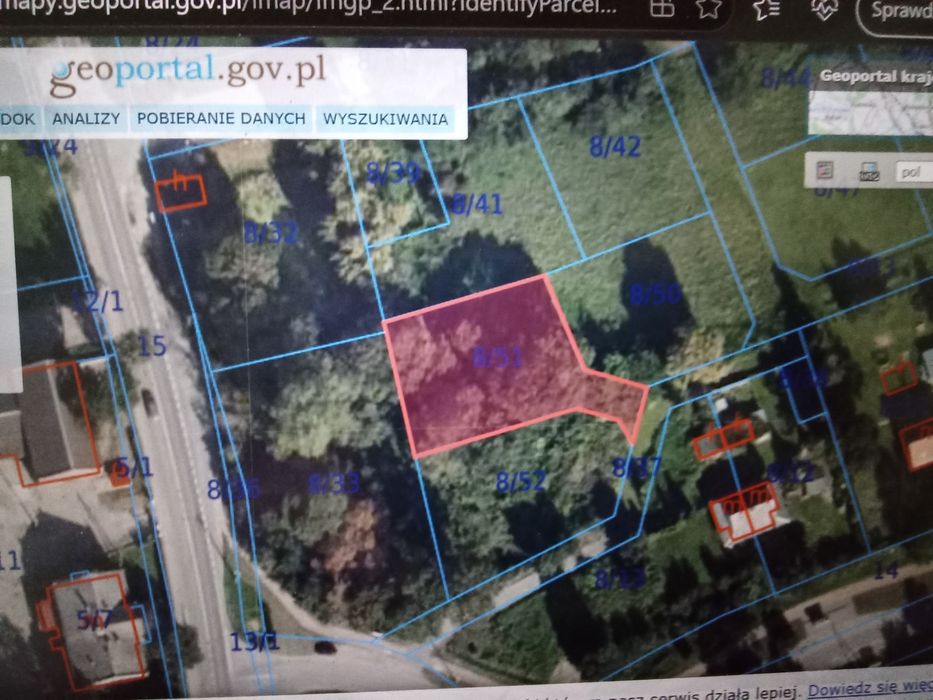
Task: Click the split screen icon in address bar
Action: pos(662,8)
